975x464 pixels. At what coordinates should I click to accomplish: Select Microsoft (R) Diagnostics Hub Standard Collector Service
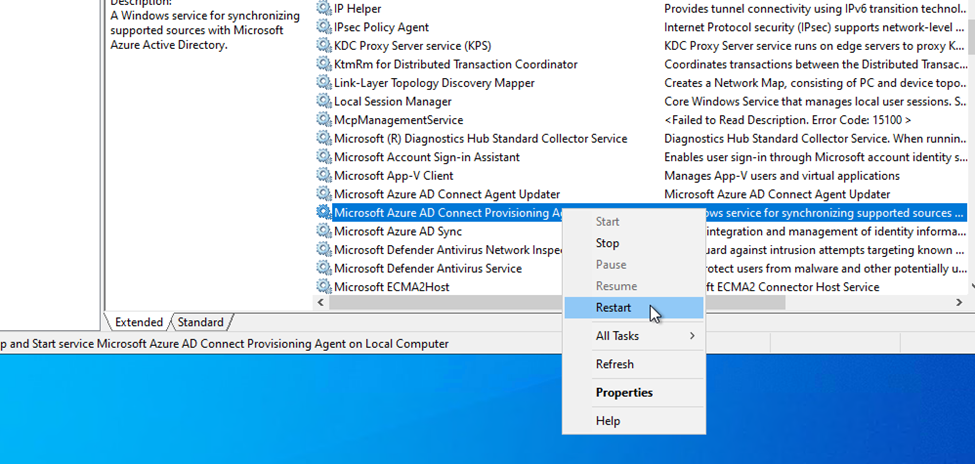(481, 138)
